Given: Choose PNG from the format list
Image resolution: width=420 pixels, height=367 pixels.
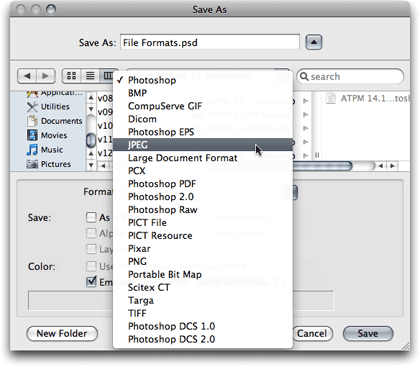Looking at the screenshot, I should 203,261.
